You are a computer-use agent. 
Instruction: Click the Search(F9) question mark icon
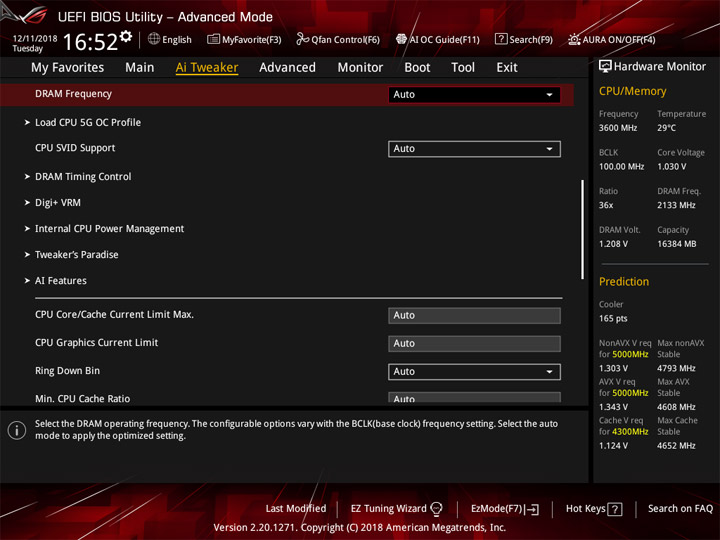coord(501,39)
